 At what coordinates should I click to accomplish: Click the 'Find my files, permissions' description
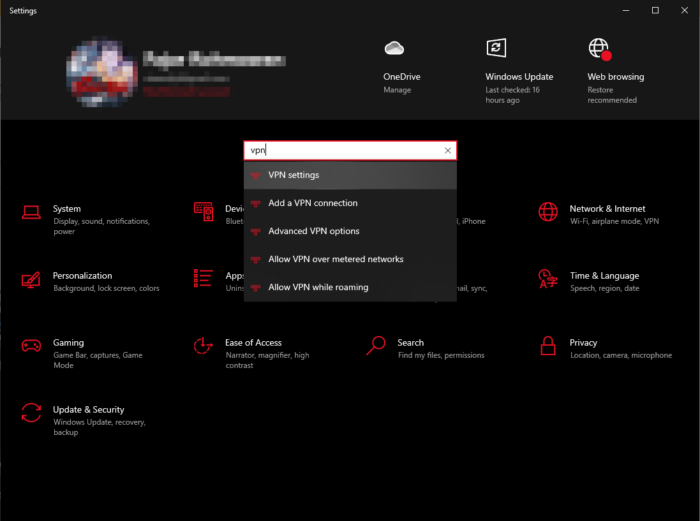tap(441, 355)
